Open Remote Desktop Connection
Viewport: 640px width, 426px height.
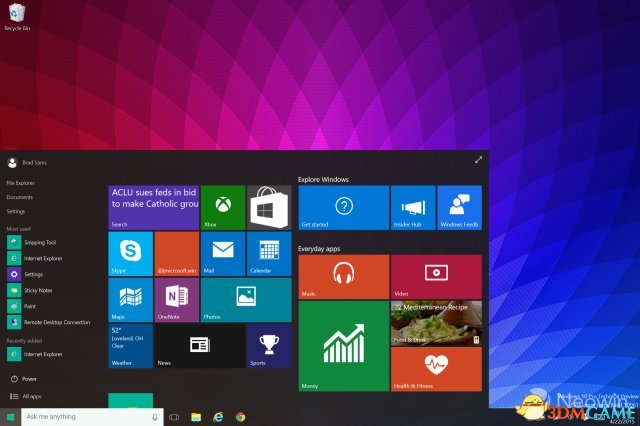[49, 322]
